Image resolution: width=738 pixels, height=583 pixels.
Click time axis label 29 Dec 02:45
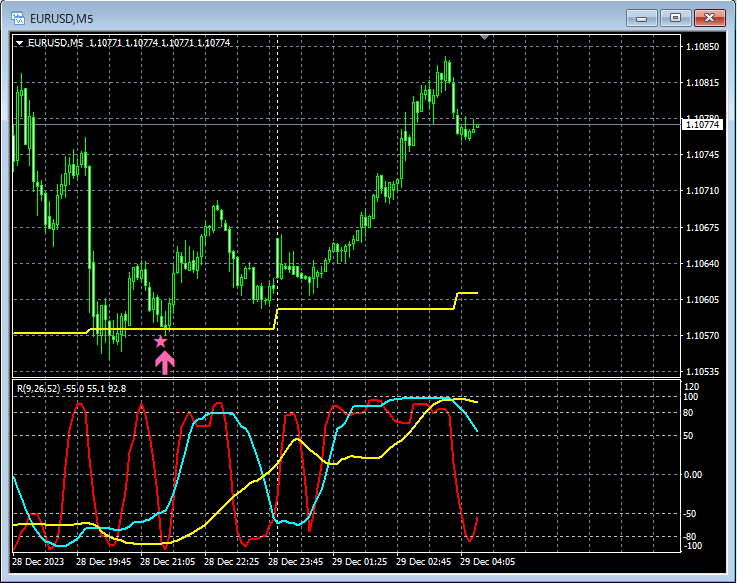(424, 562)
